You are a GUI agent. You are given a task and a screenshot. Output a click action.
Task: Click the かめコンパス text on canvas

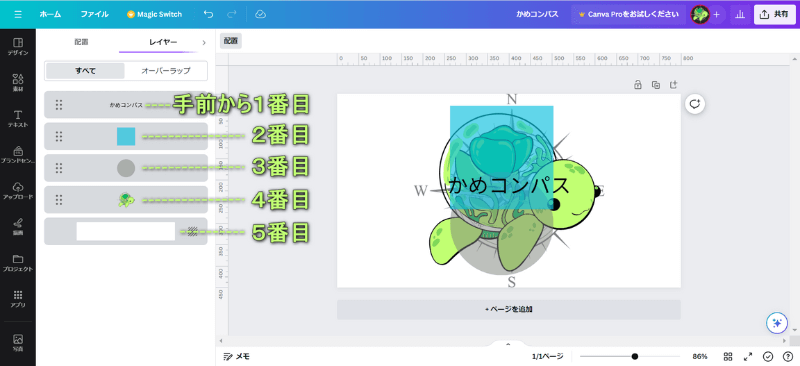tap(509, 185)
